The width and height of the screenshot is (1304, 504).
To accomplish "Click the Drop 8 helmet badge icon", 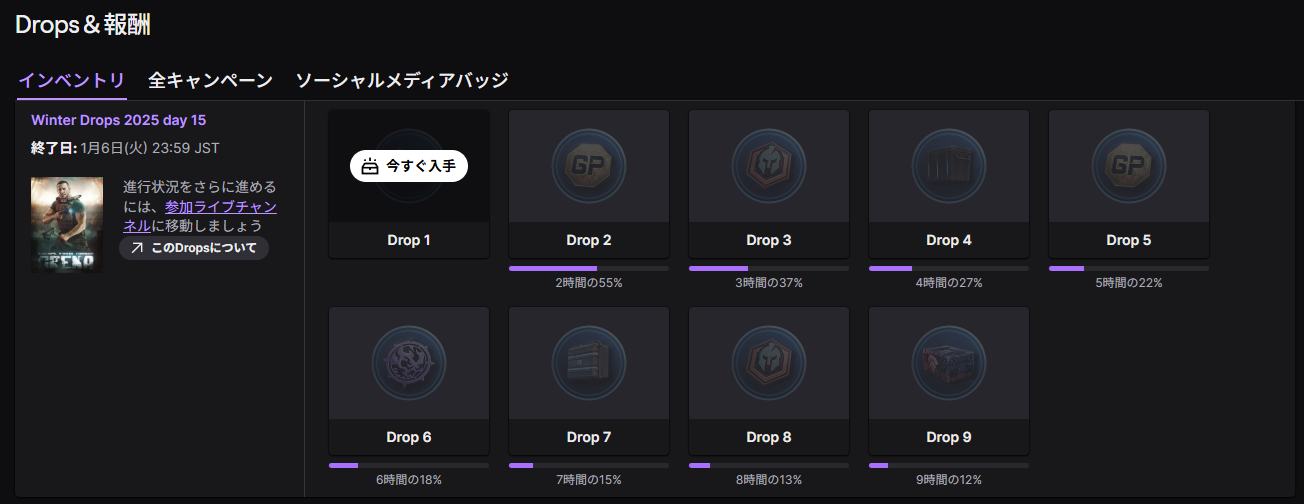I will 768,362.
